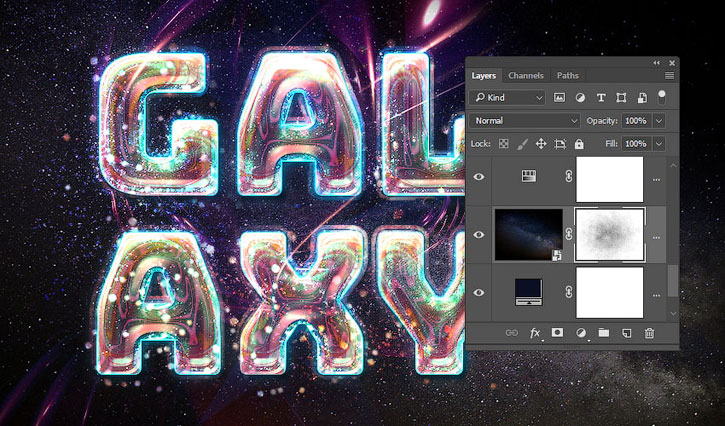Viewport: 725px width, 426px height.
Task: Hide the solid color fill layer
Action: (x=479, y=292)
